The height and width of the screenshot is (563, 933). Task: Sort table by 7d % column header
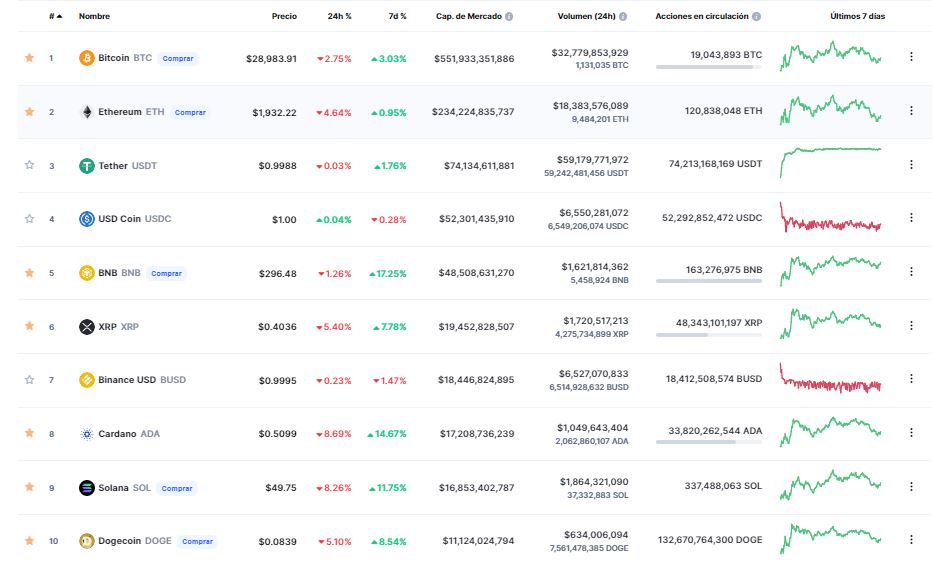[x=397, y=16]
